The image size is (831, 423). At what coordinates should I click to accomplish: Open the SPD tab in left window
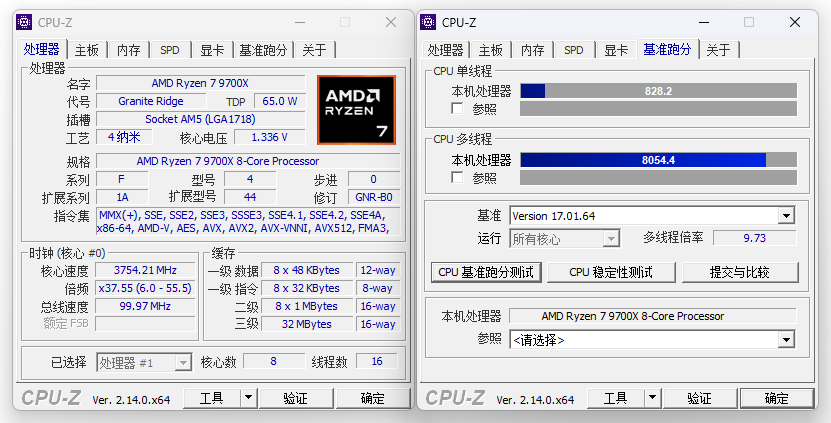(x=170, y=50)
